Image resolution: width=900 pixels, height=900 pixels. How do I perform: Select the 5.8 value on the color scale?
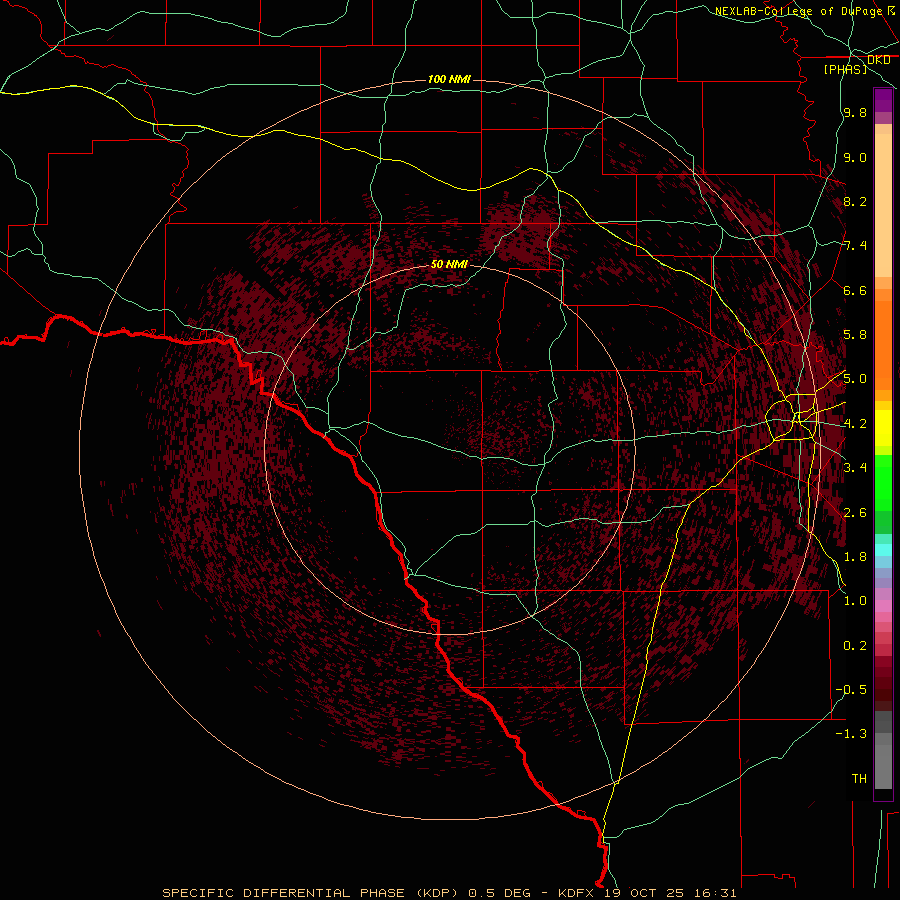click(x=855, y=335)
